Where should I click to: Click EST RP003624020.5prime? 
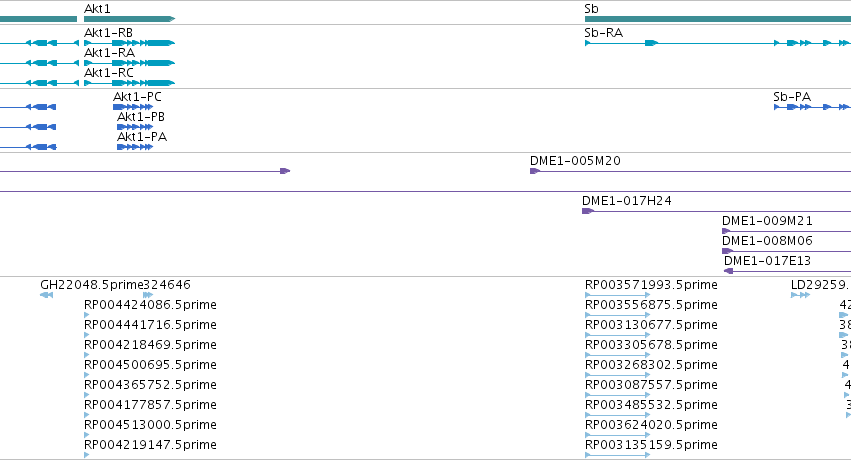click(x=651, y=425)
